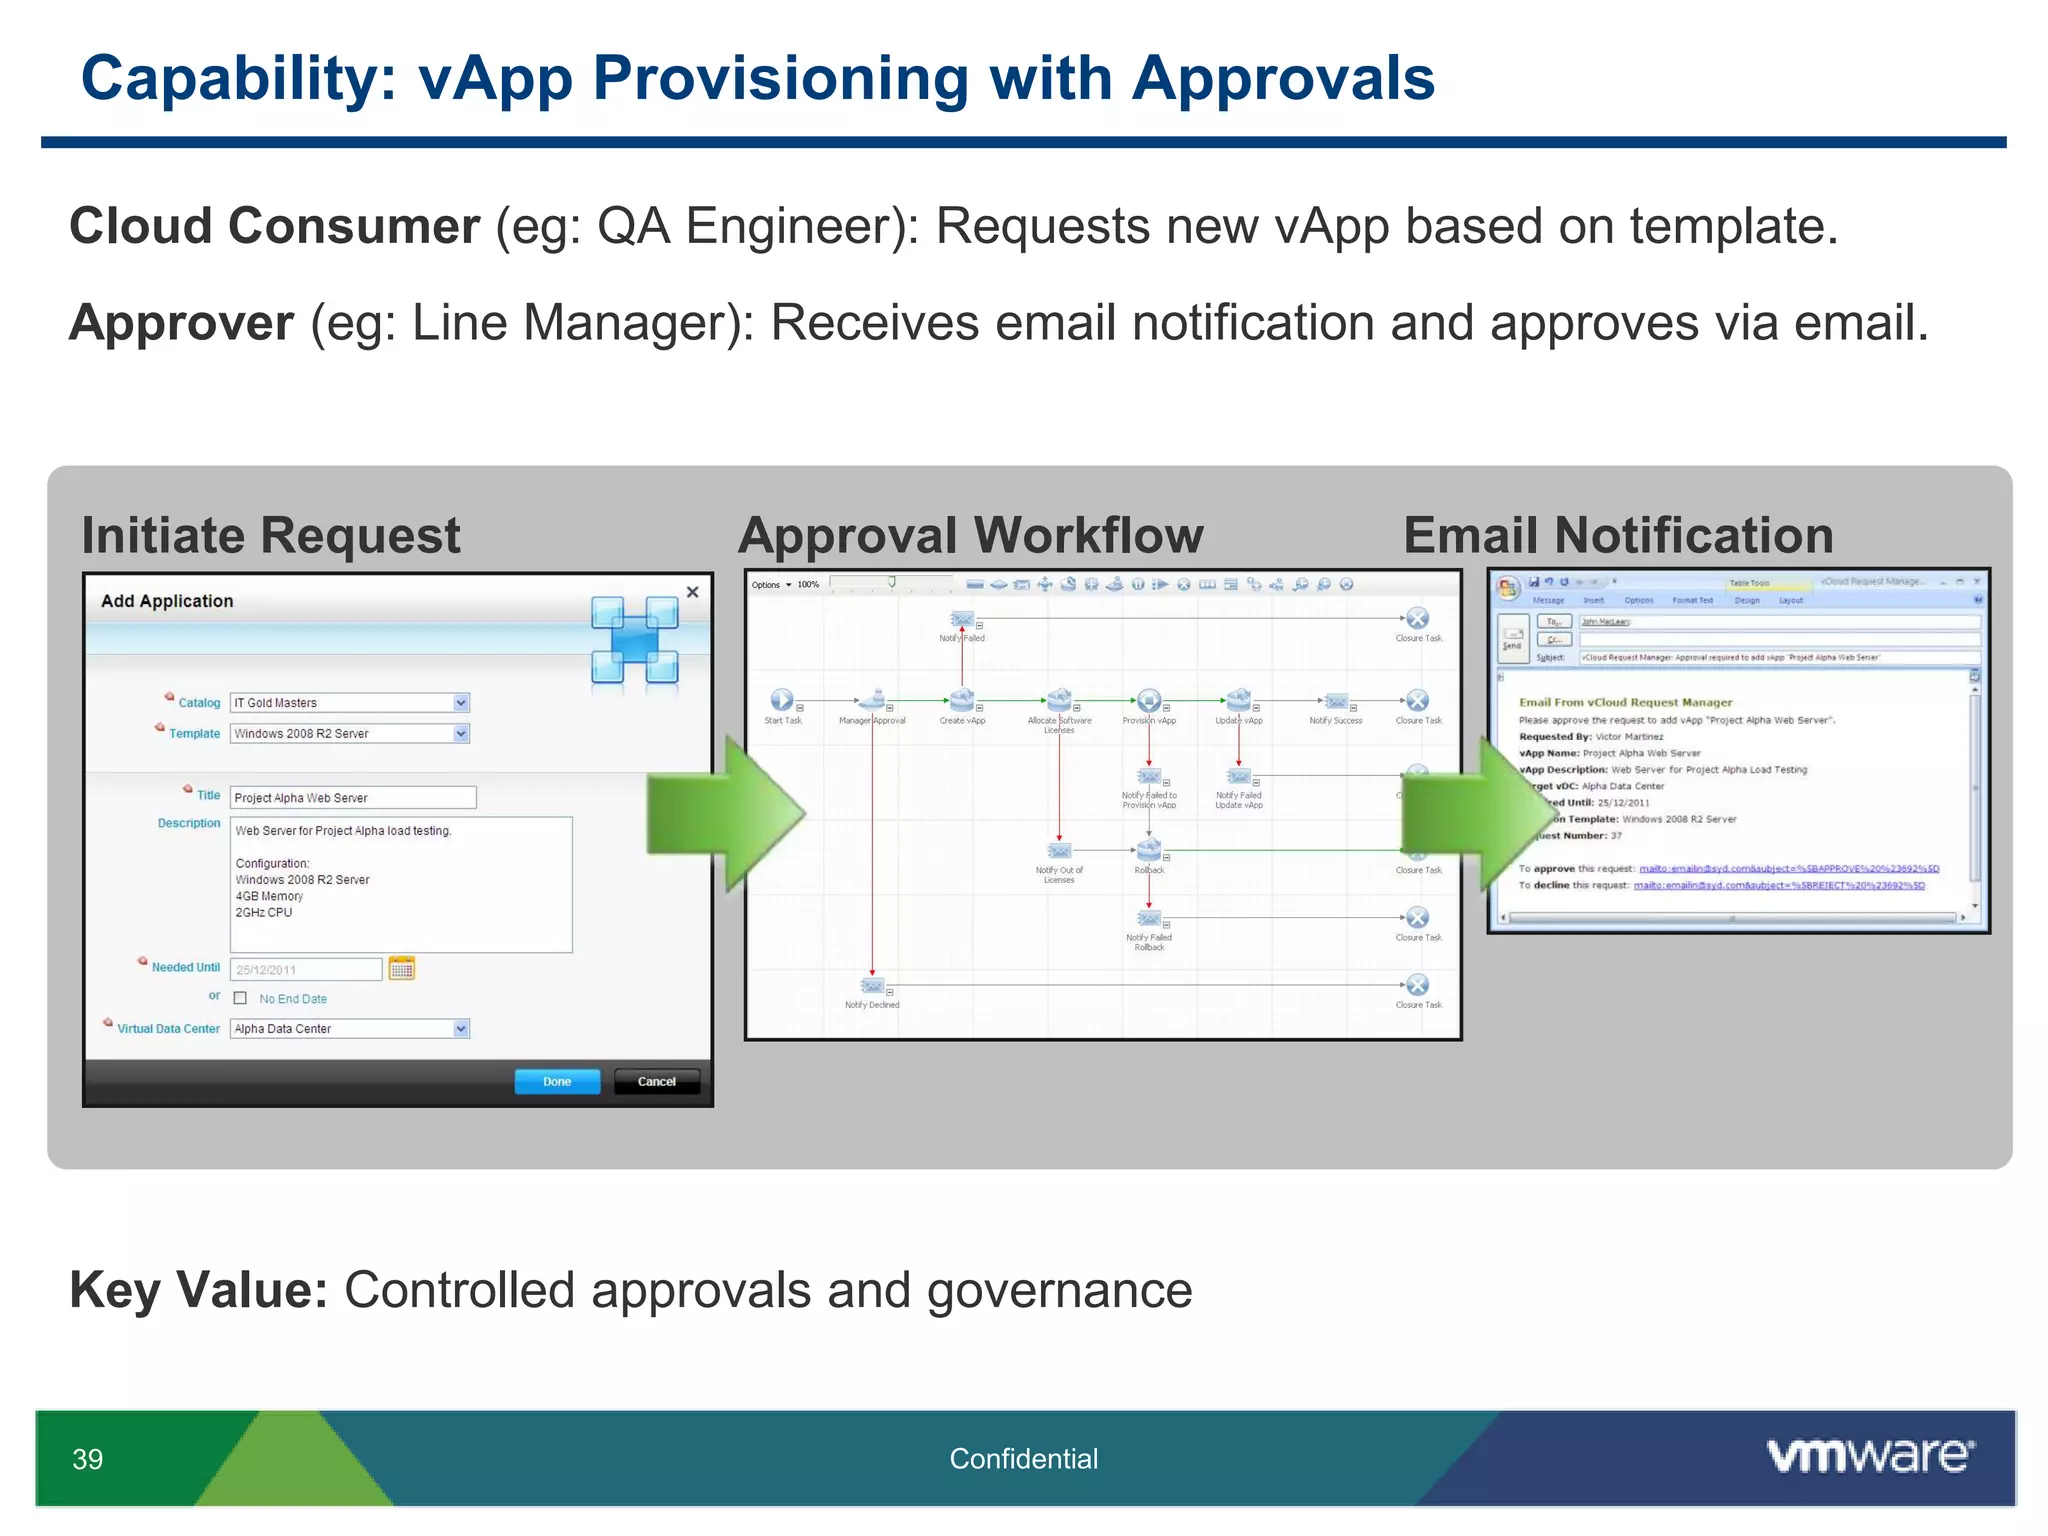2048x1536 pixels.
Task: Open the Options menu in workflow toolbar
Action: pyautogui.click(x=771, y=585)
